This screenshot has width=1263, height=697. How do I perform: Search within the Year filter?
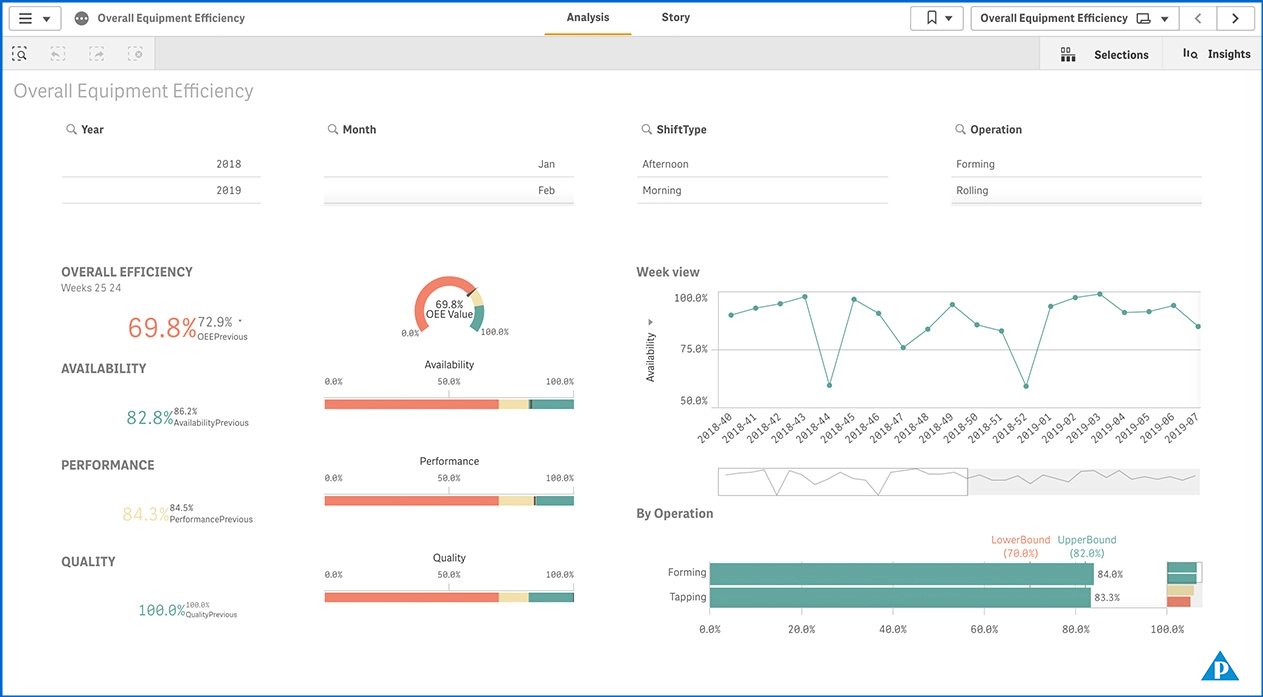tap(72, 130)
